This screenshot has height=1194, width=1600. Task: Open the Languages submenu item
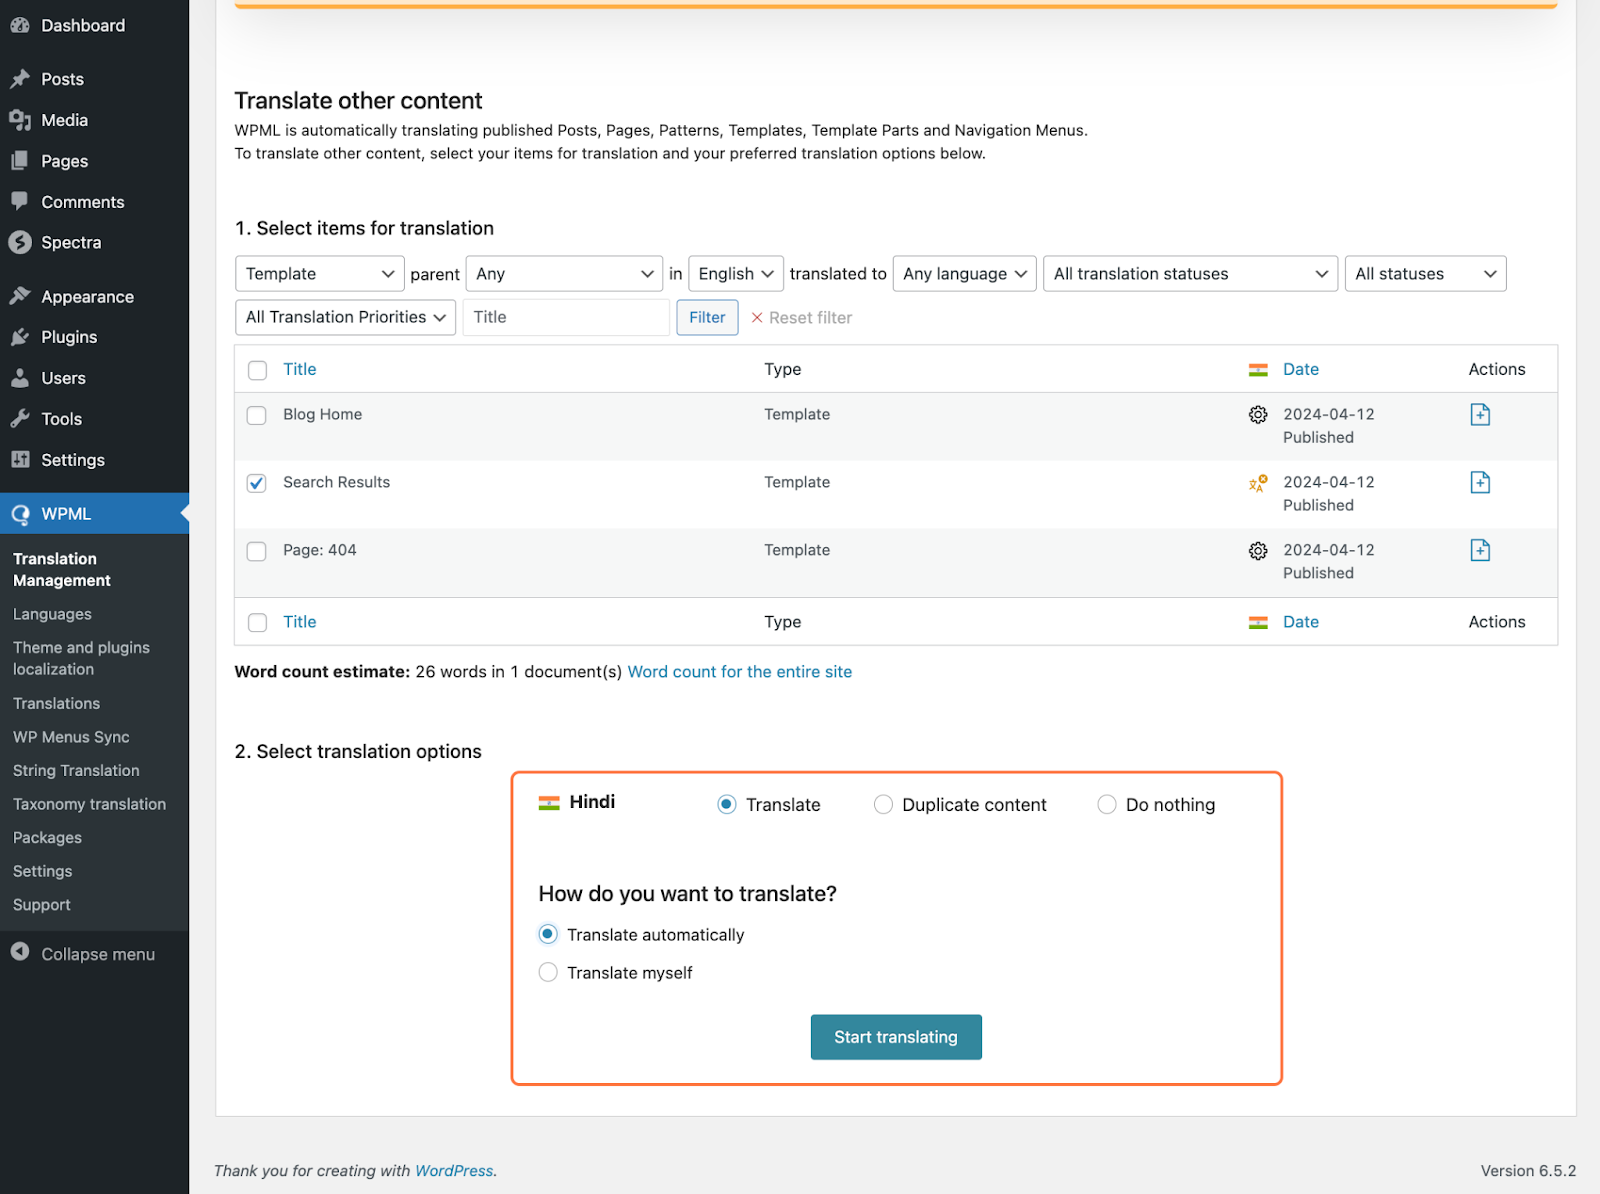click(x=52, y=614)
